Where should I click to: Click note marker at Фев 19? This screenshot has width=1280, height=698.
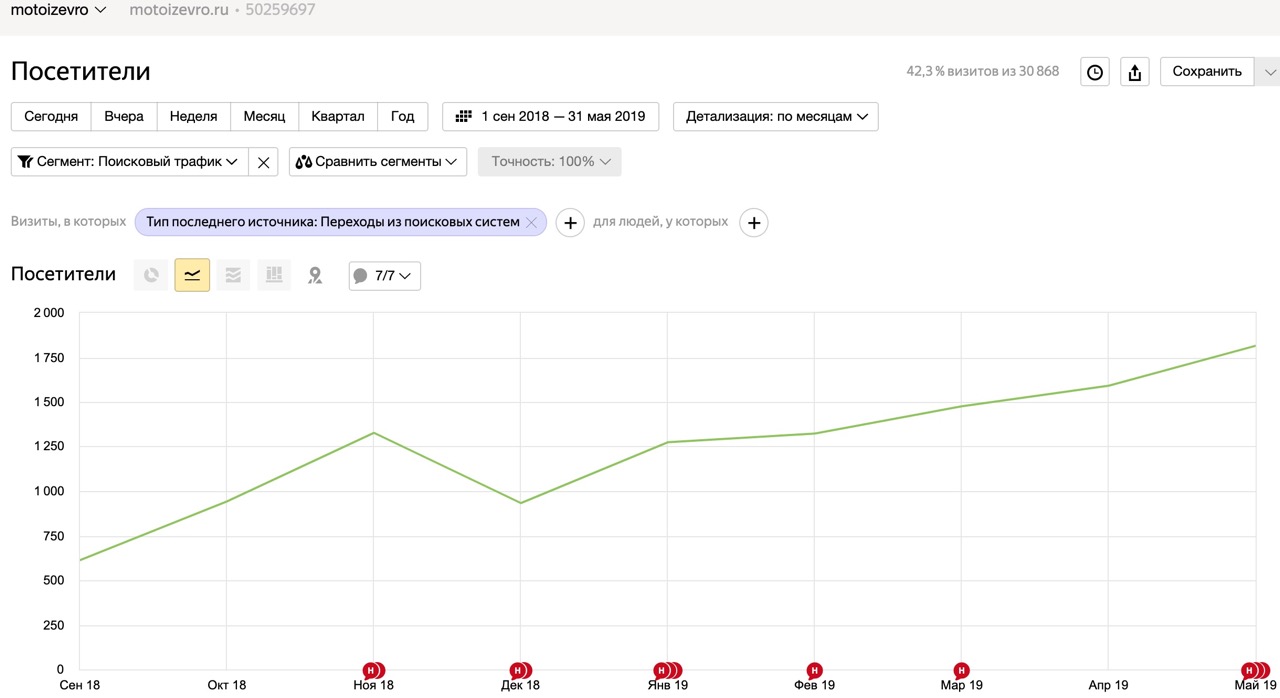(814, 670)
